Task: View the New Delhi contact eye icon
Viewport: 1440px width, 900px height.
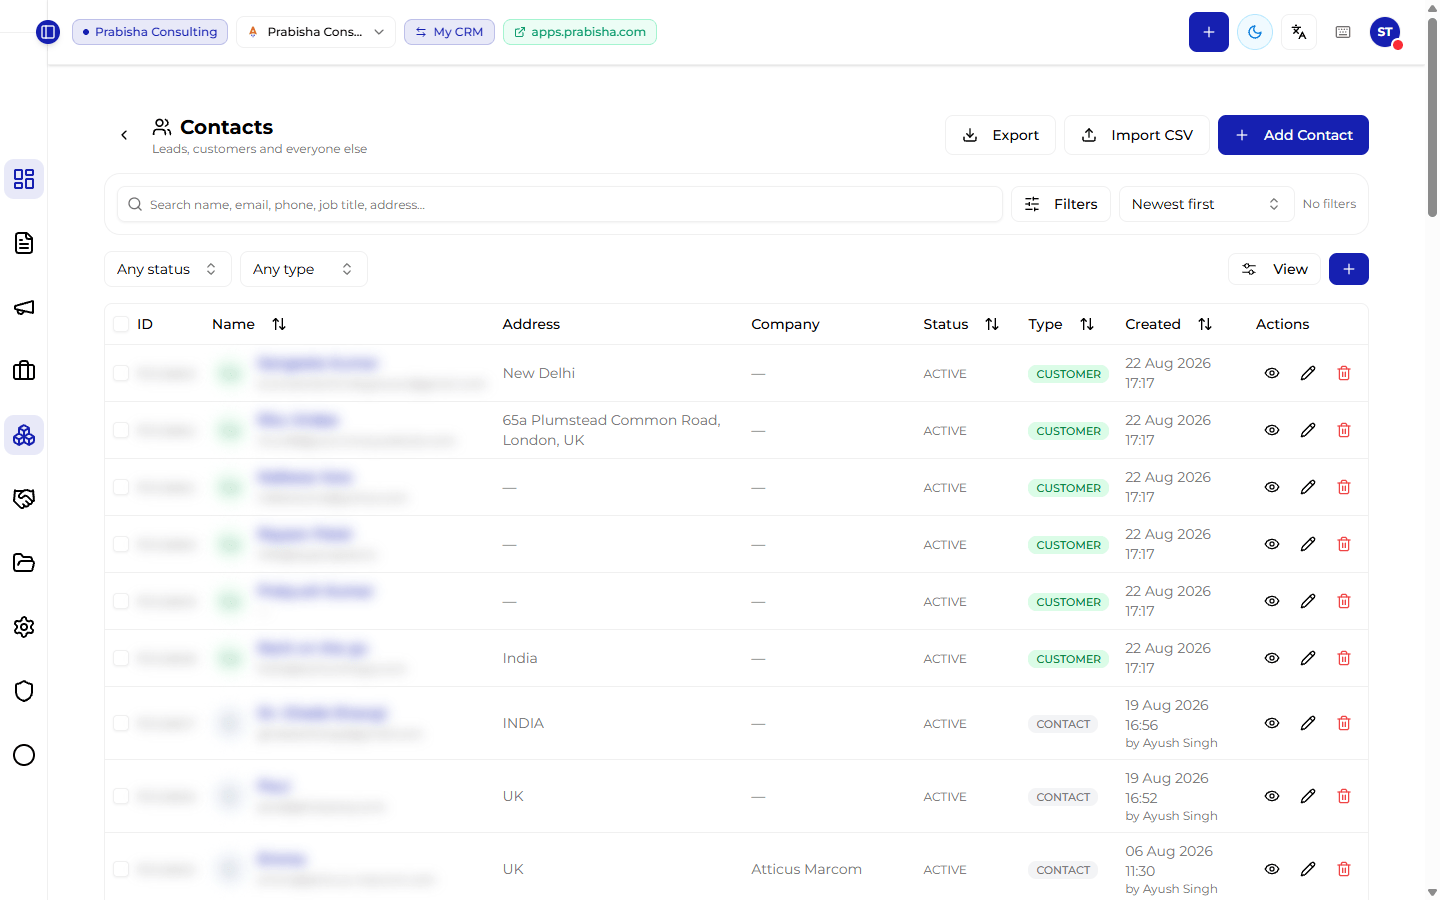Action: tap(1272, 373)
